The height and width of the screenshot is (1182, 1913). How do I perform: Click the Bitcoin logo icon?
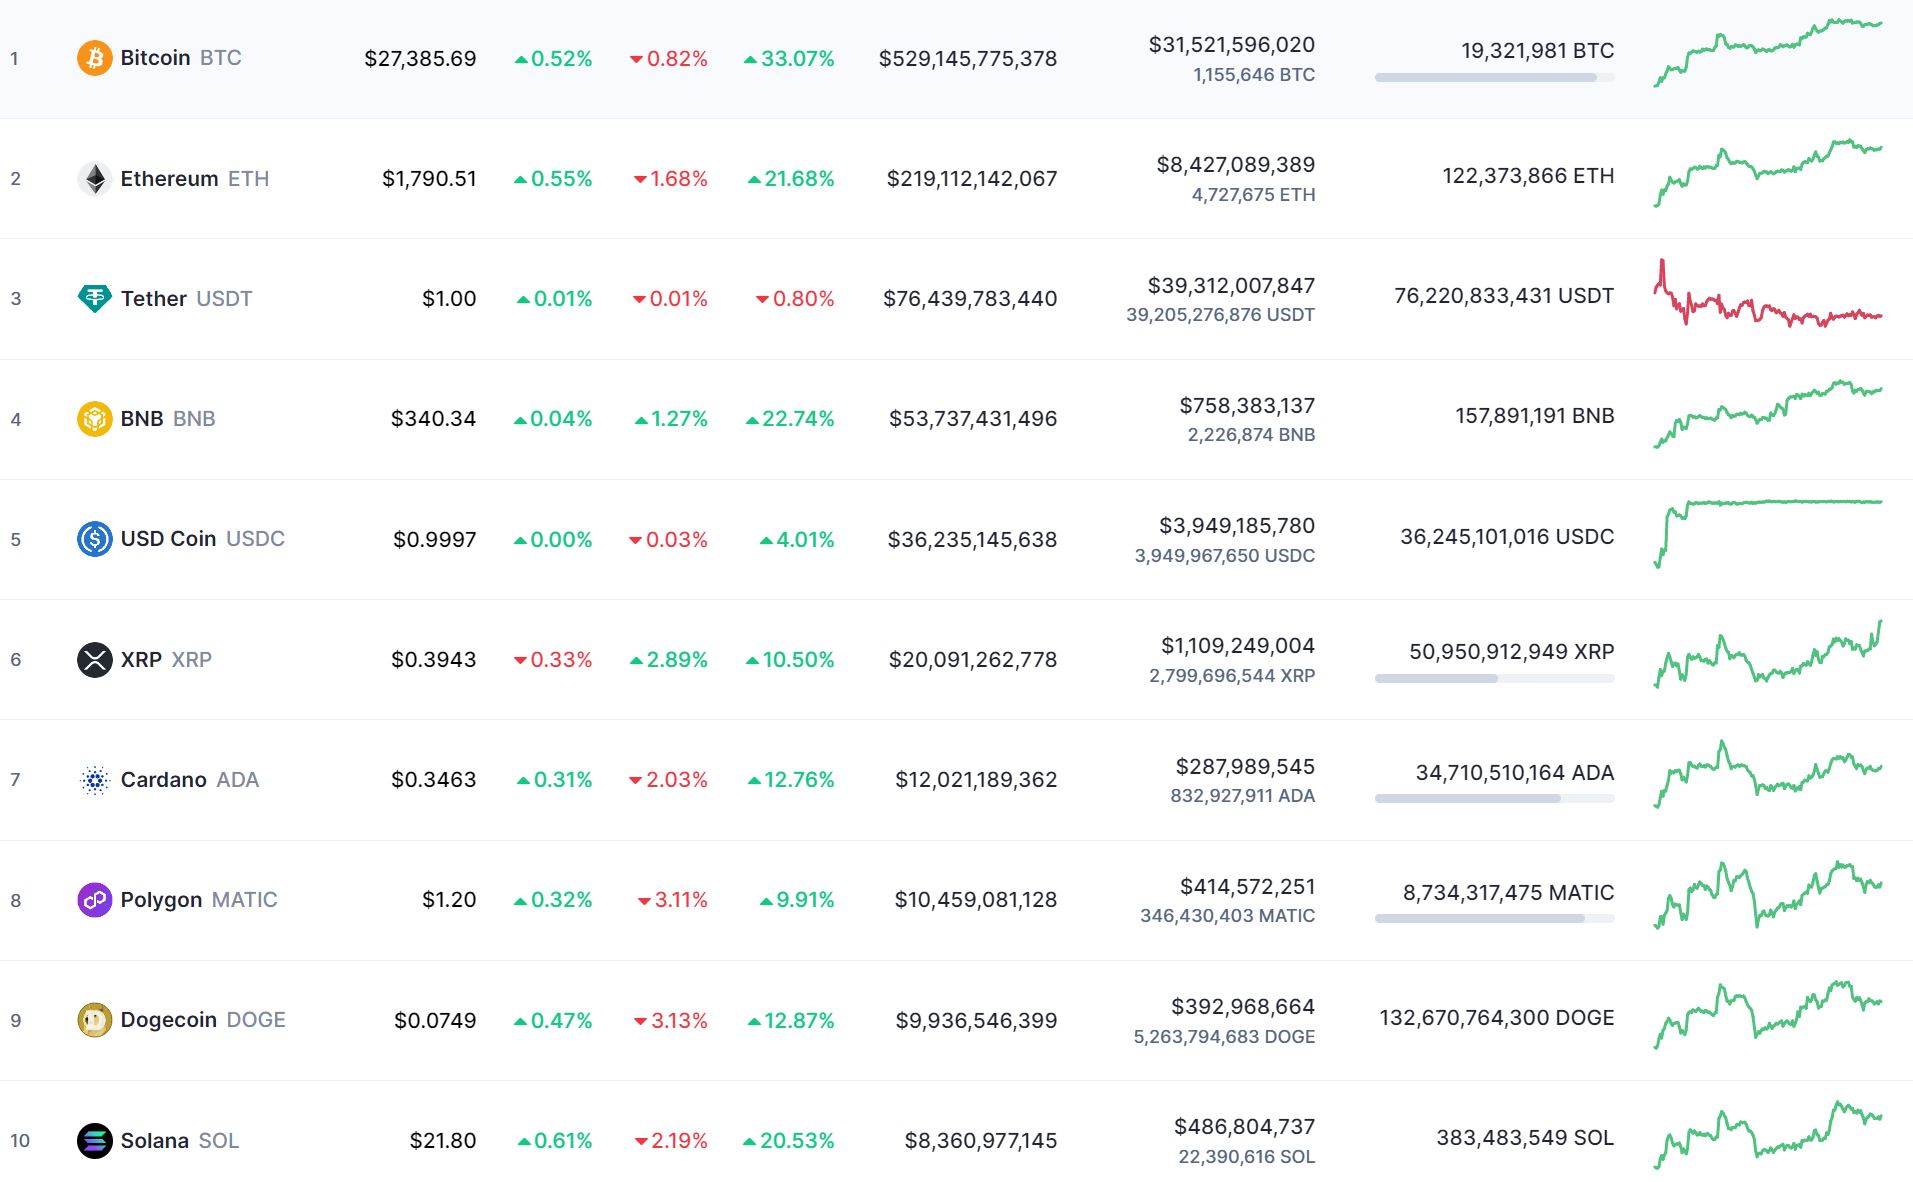coord(95,58)
